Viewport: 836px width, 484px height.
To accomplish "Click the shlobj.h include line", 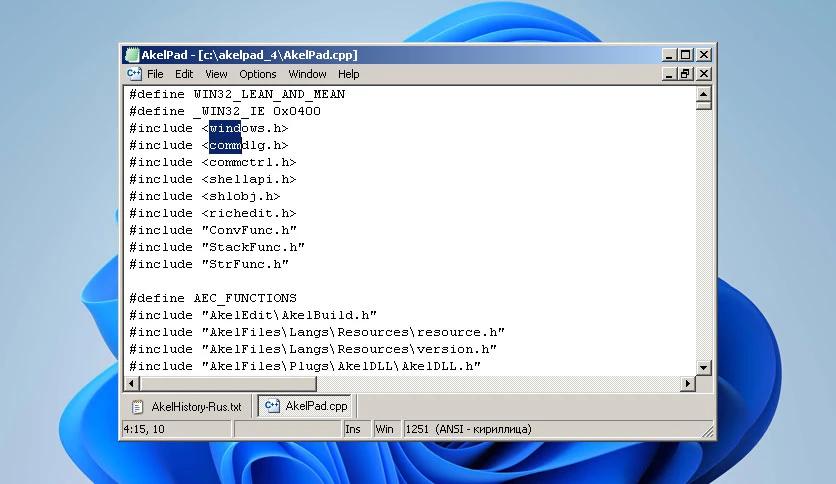I will (205, 197).
